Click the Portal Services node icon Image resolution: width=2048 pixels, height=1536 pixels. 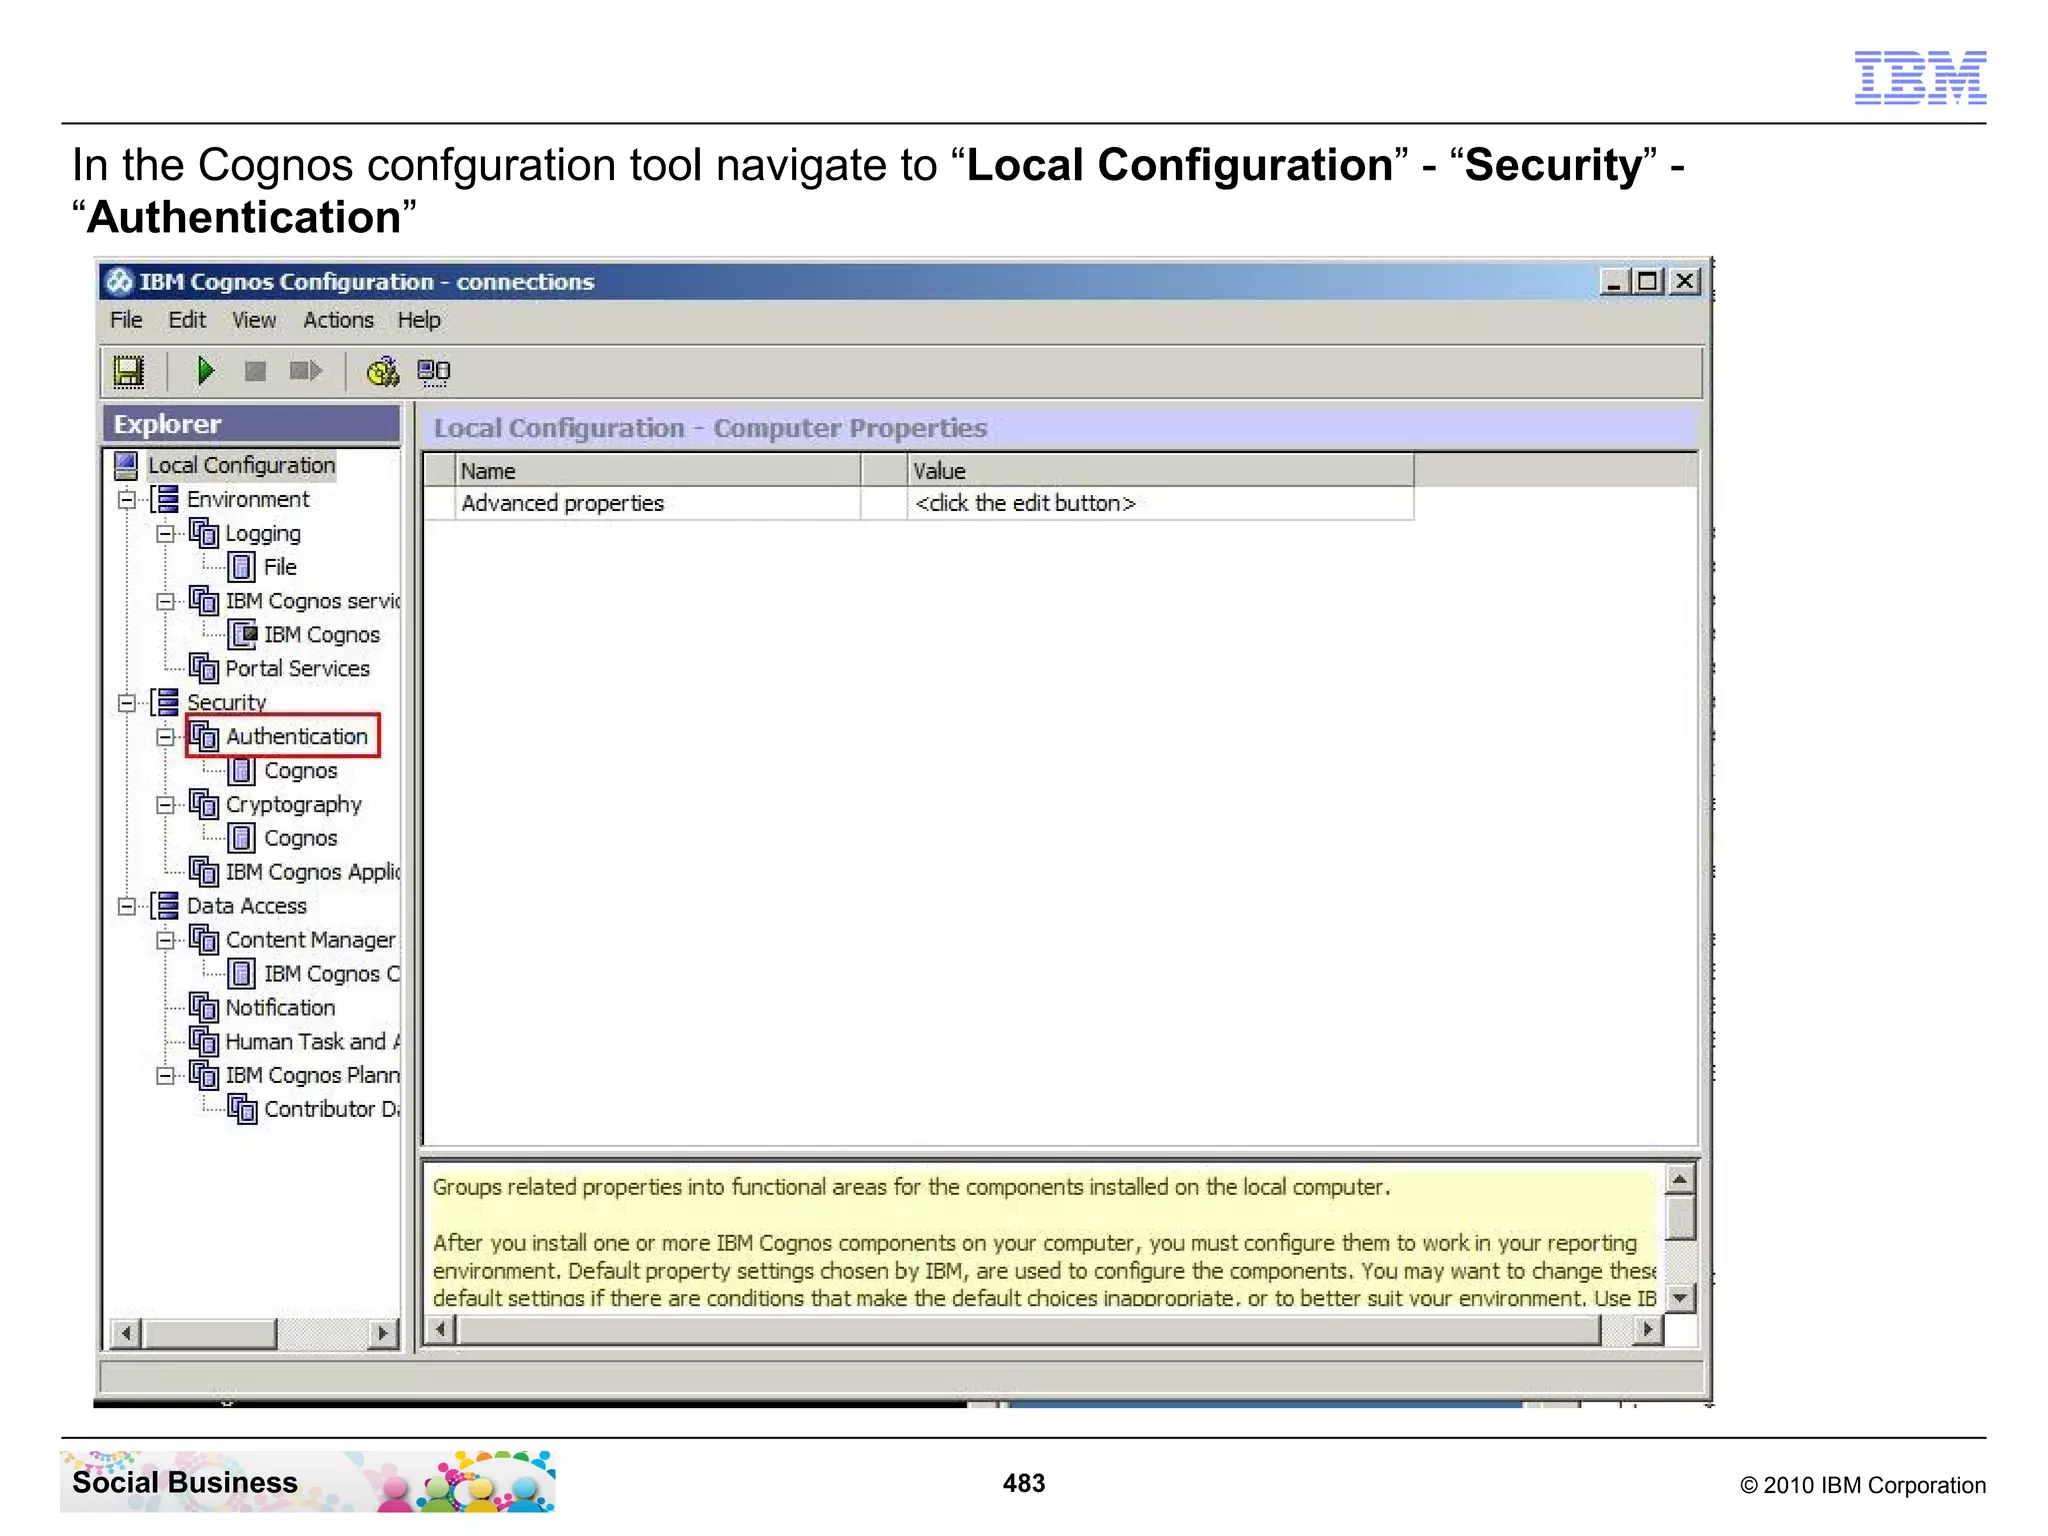204,668
